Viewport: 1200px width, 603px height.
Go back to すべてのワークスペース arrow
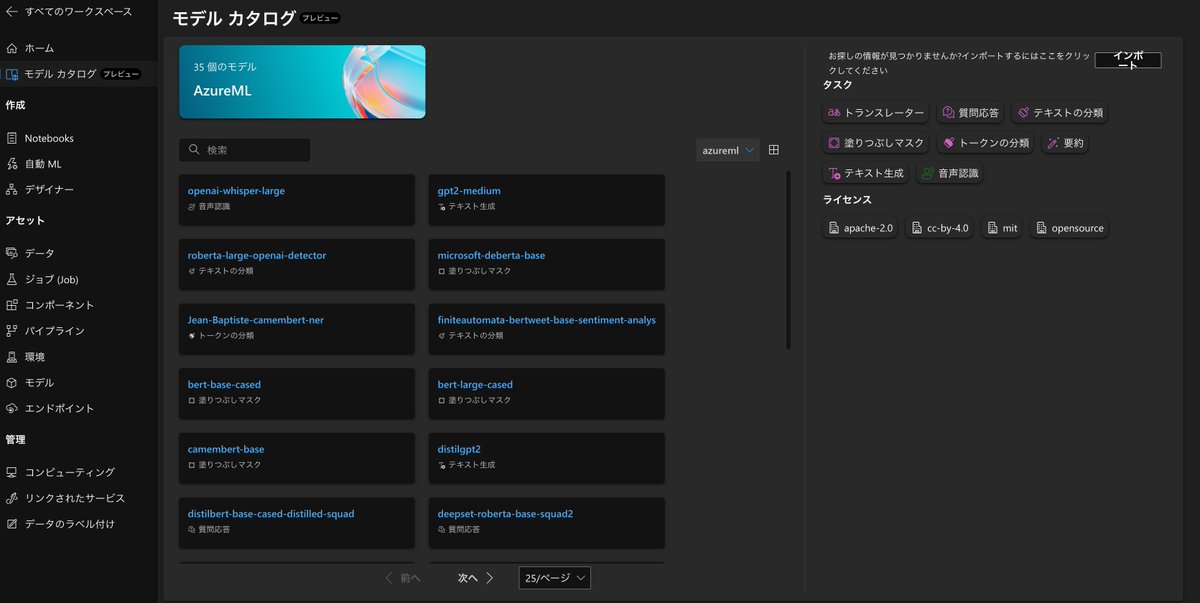12,12
